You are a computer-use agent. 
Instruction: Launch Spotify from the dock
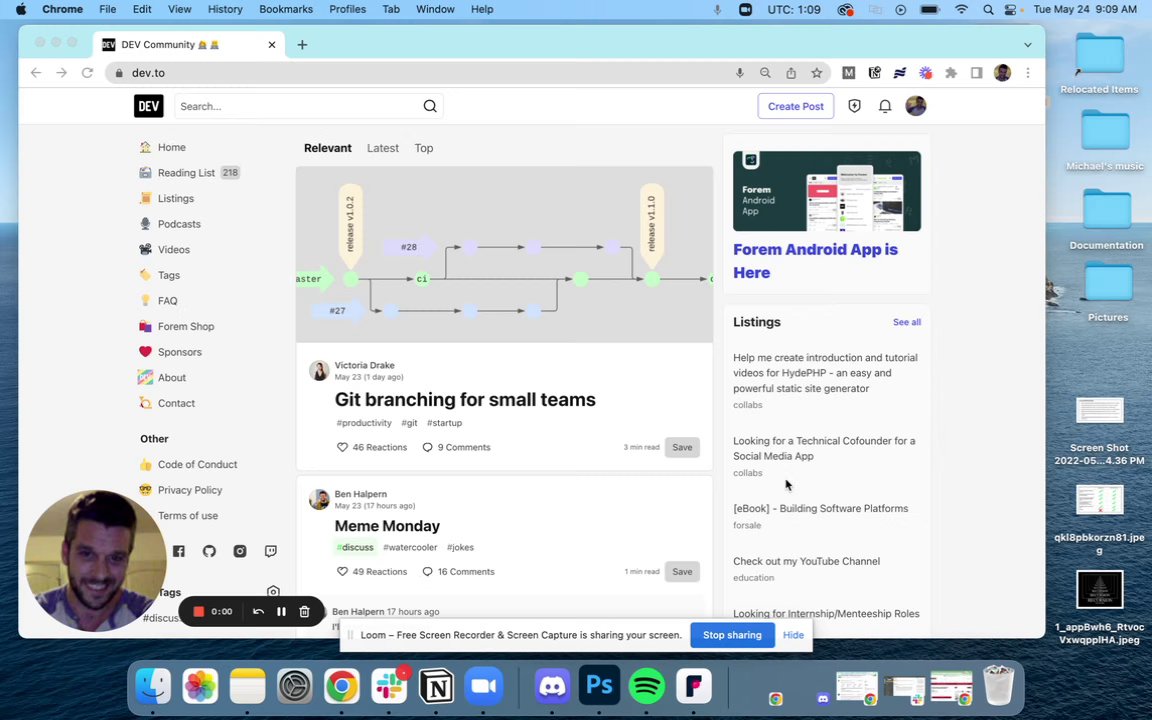point(647,686)
